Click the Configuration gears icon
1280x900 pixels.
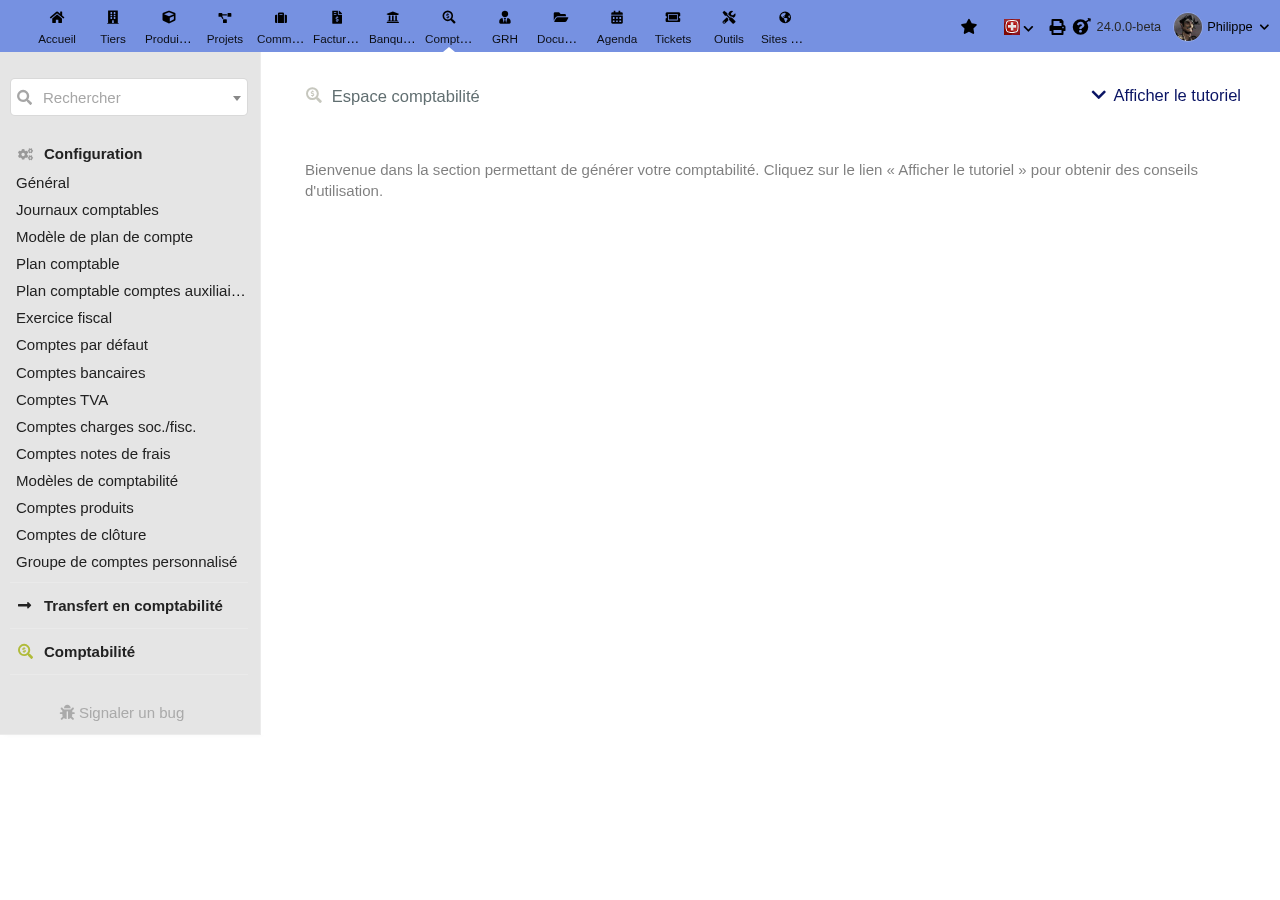click(26, 154)
